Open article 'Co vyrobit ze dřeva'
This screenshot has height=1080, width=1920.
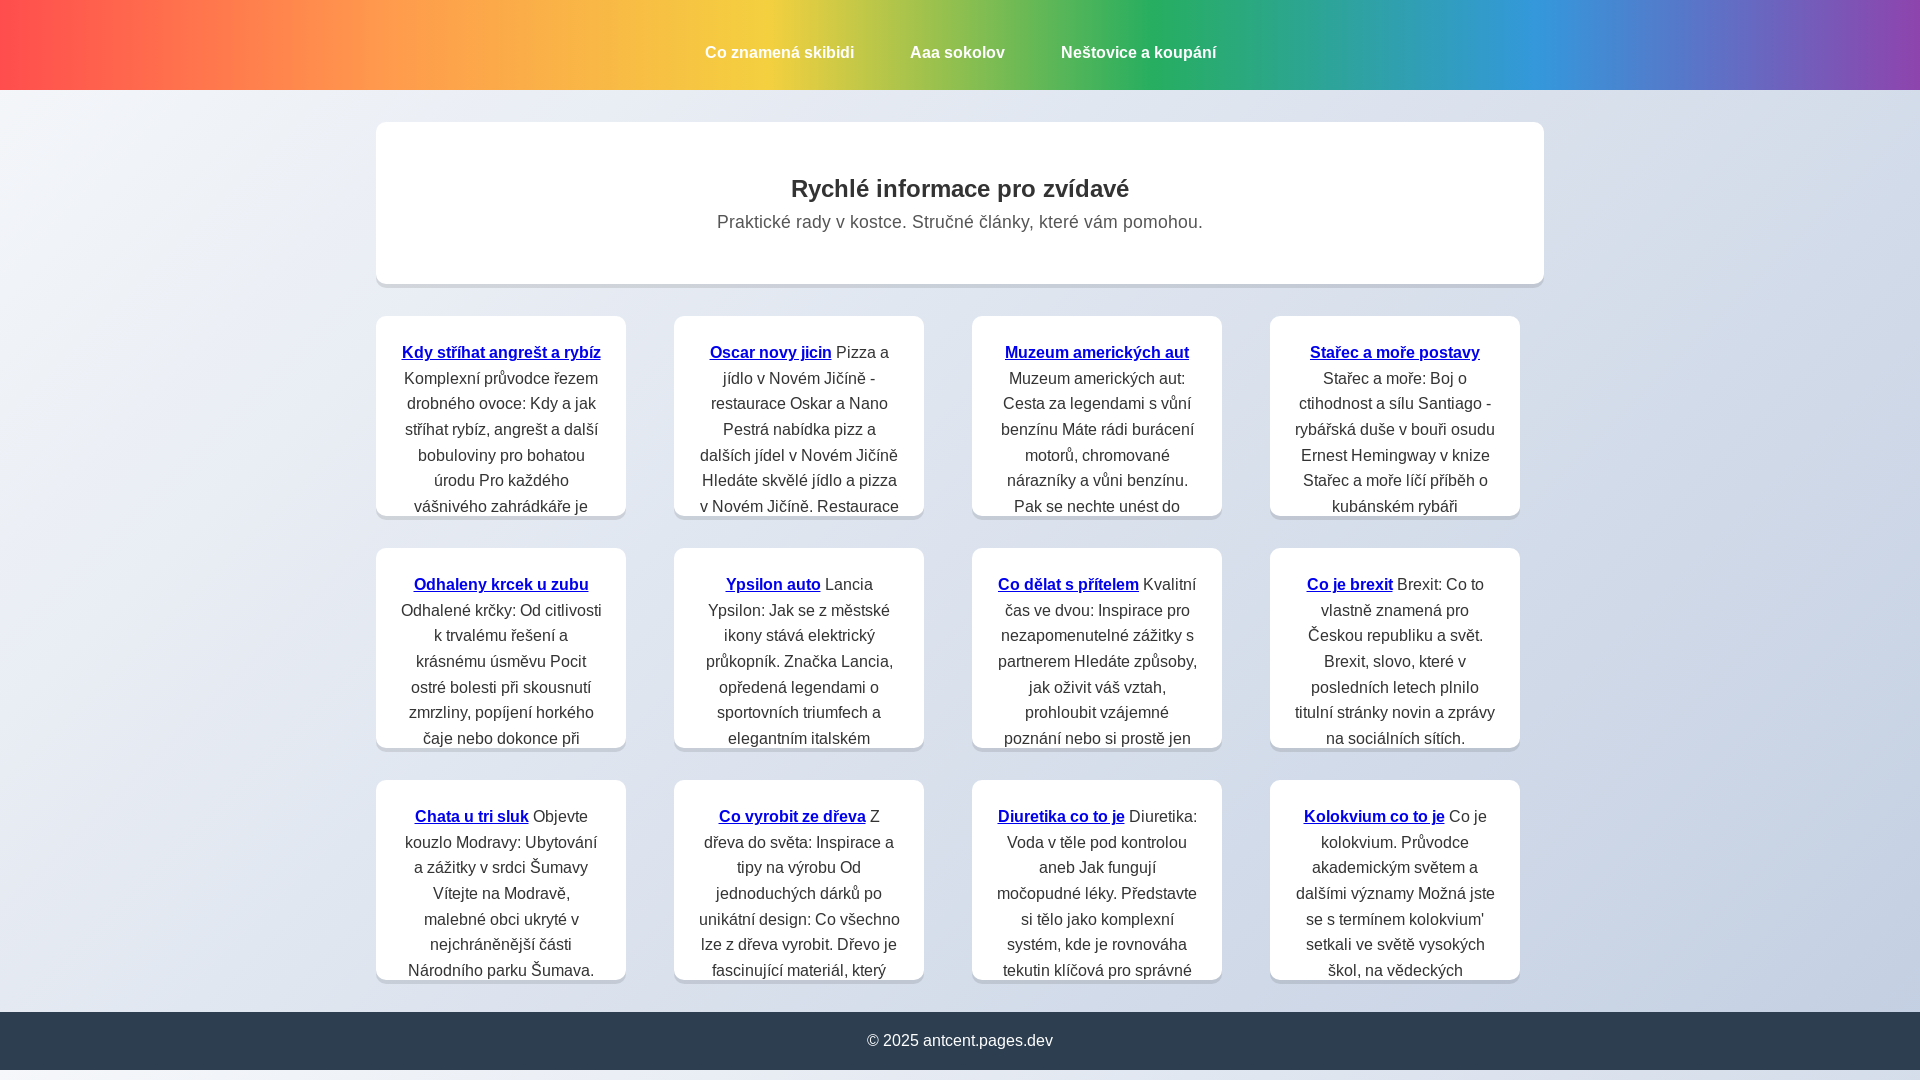tap(792, 816)
